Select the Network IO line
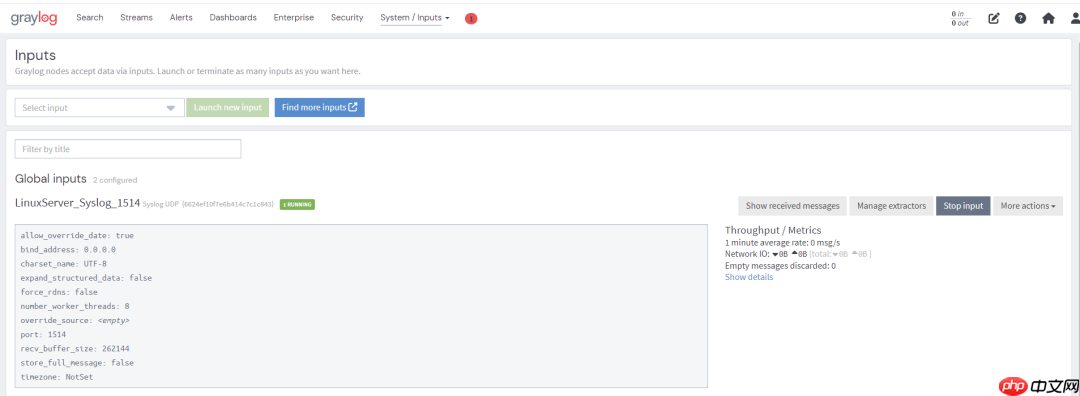1080x396 pixels. coord(799,254)
